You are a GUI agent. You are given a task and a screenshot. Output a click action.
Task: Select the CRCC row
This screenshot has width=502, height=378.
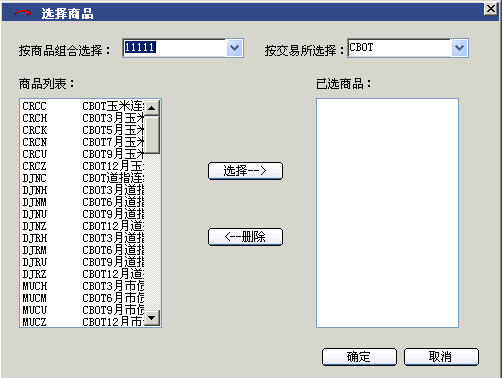coord(82,106)
